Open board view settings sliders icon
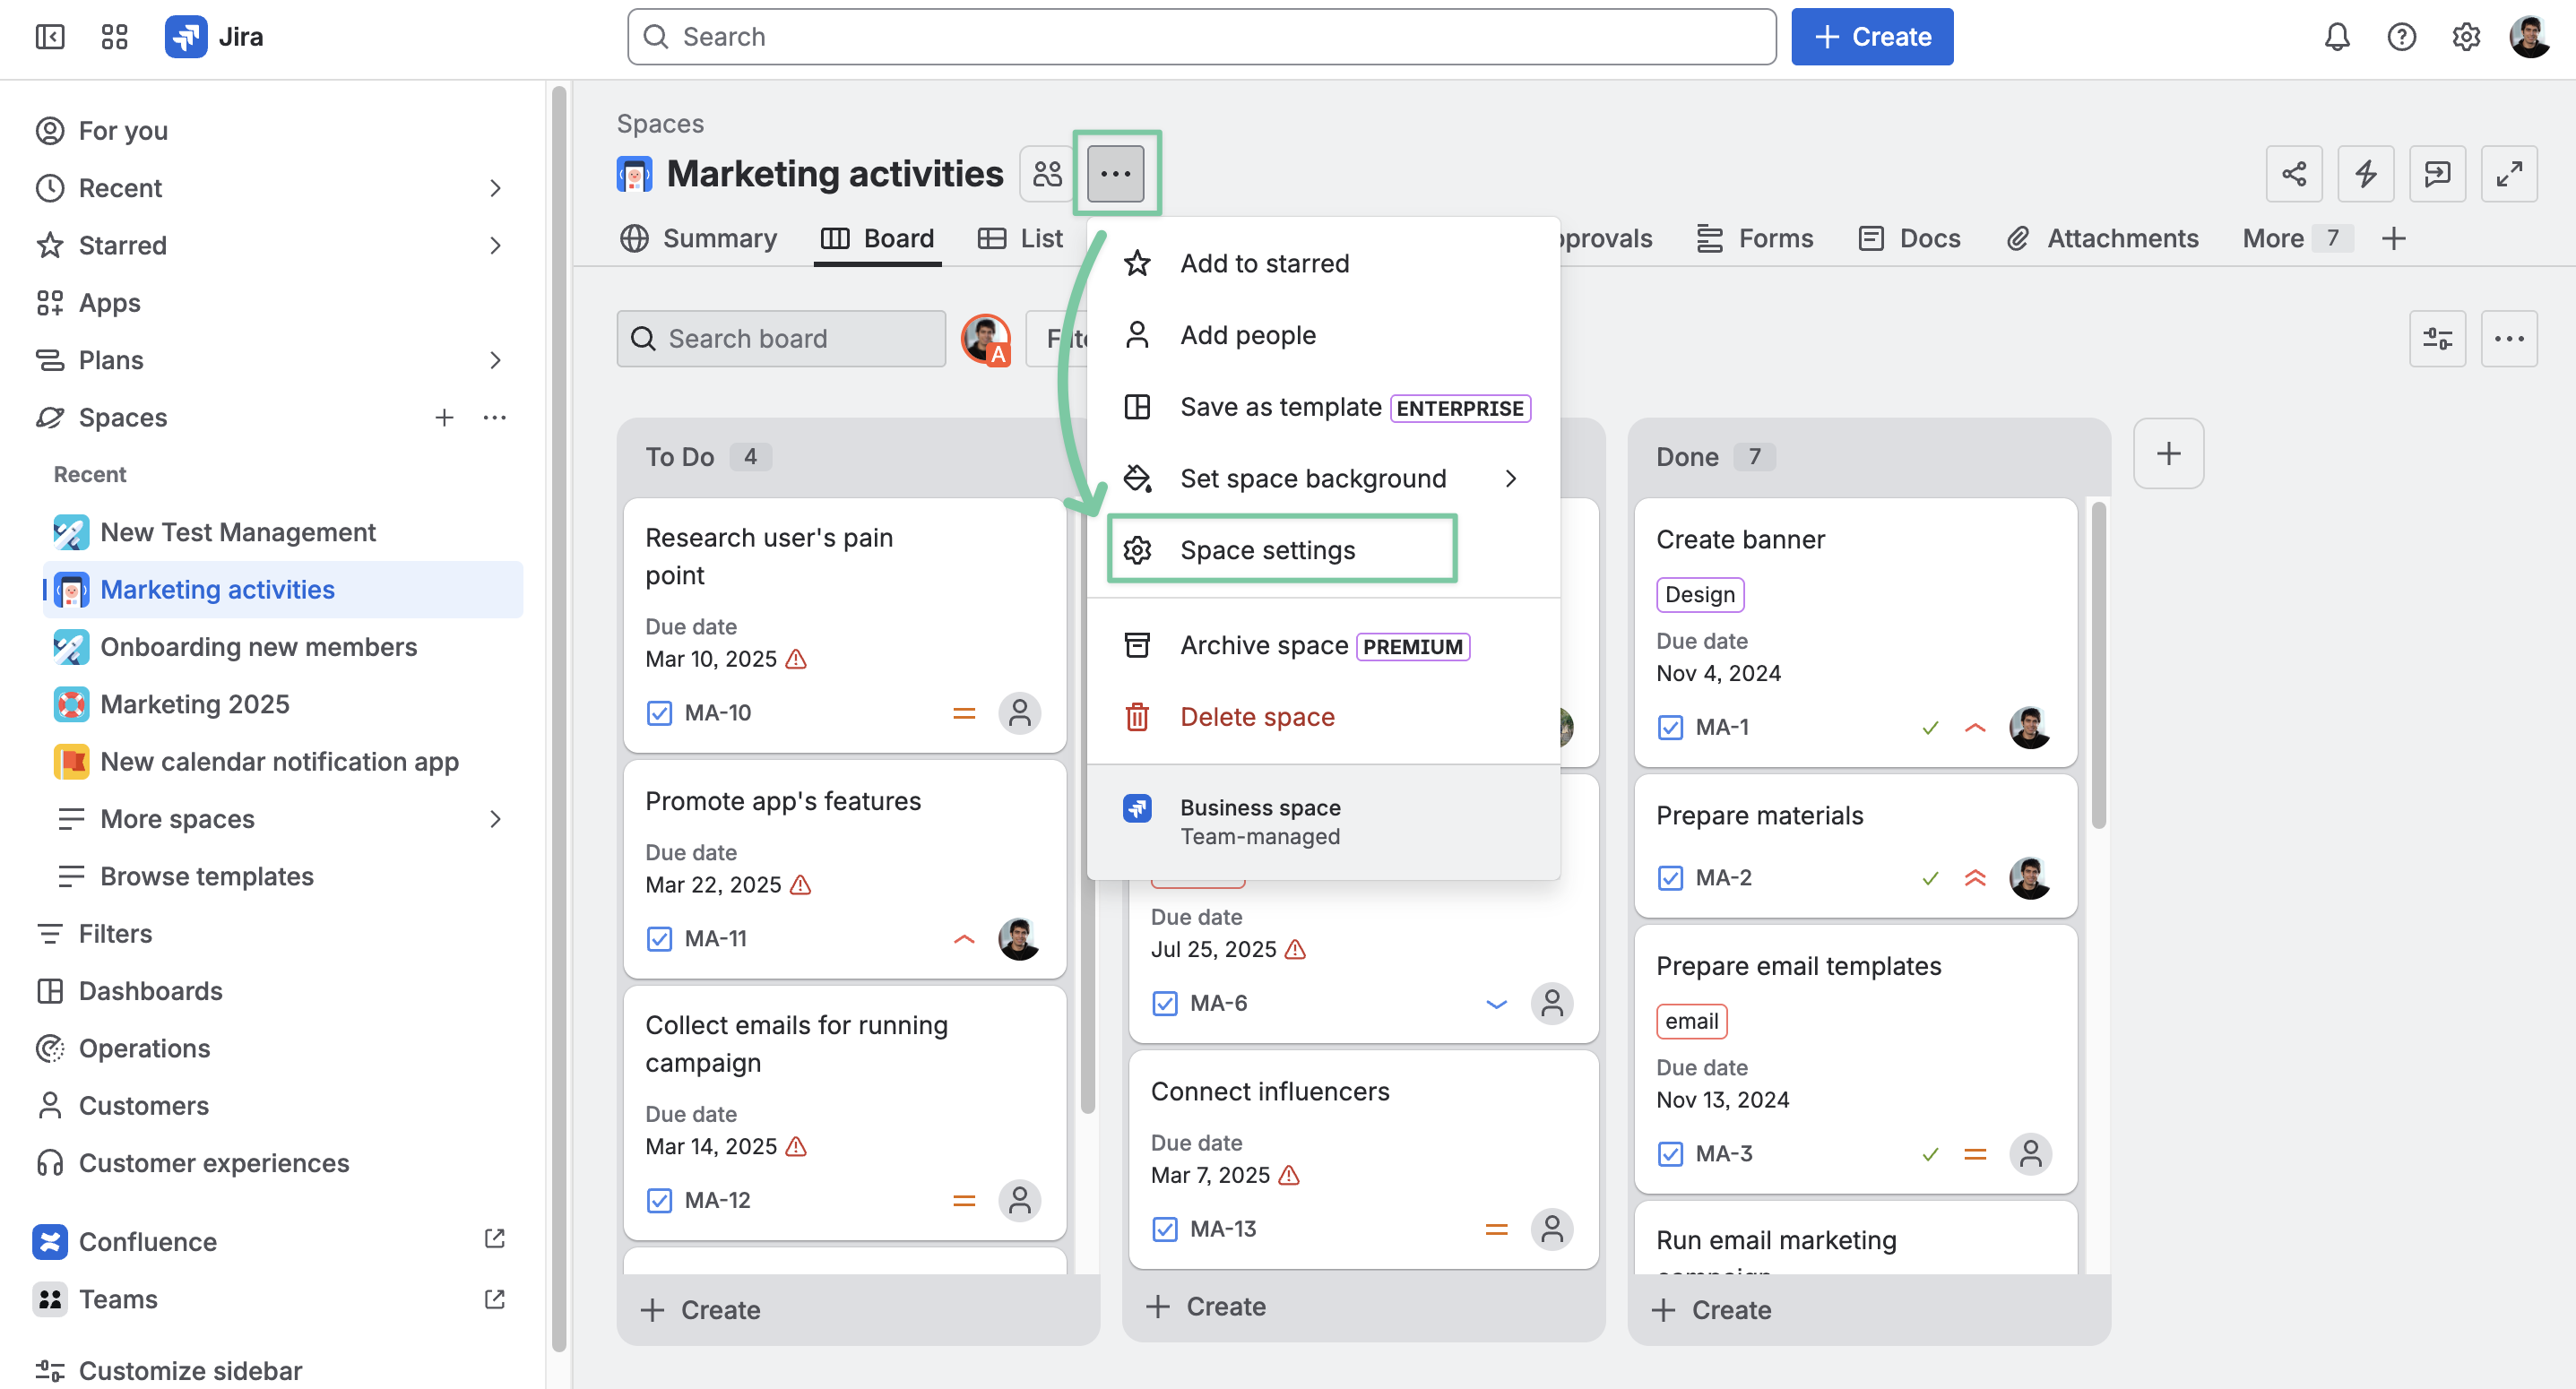 [2437, 338]
